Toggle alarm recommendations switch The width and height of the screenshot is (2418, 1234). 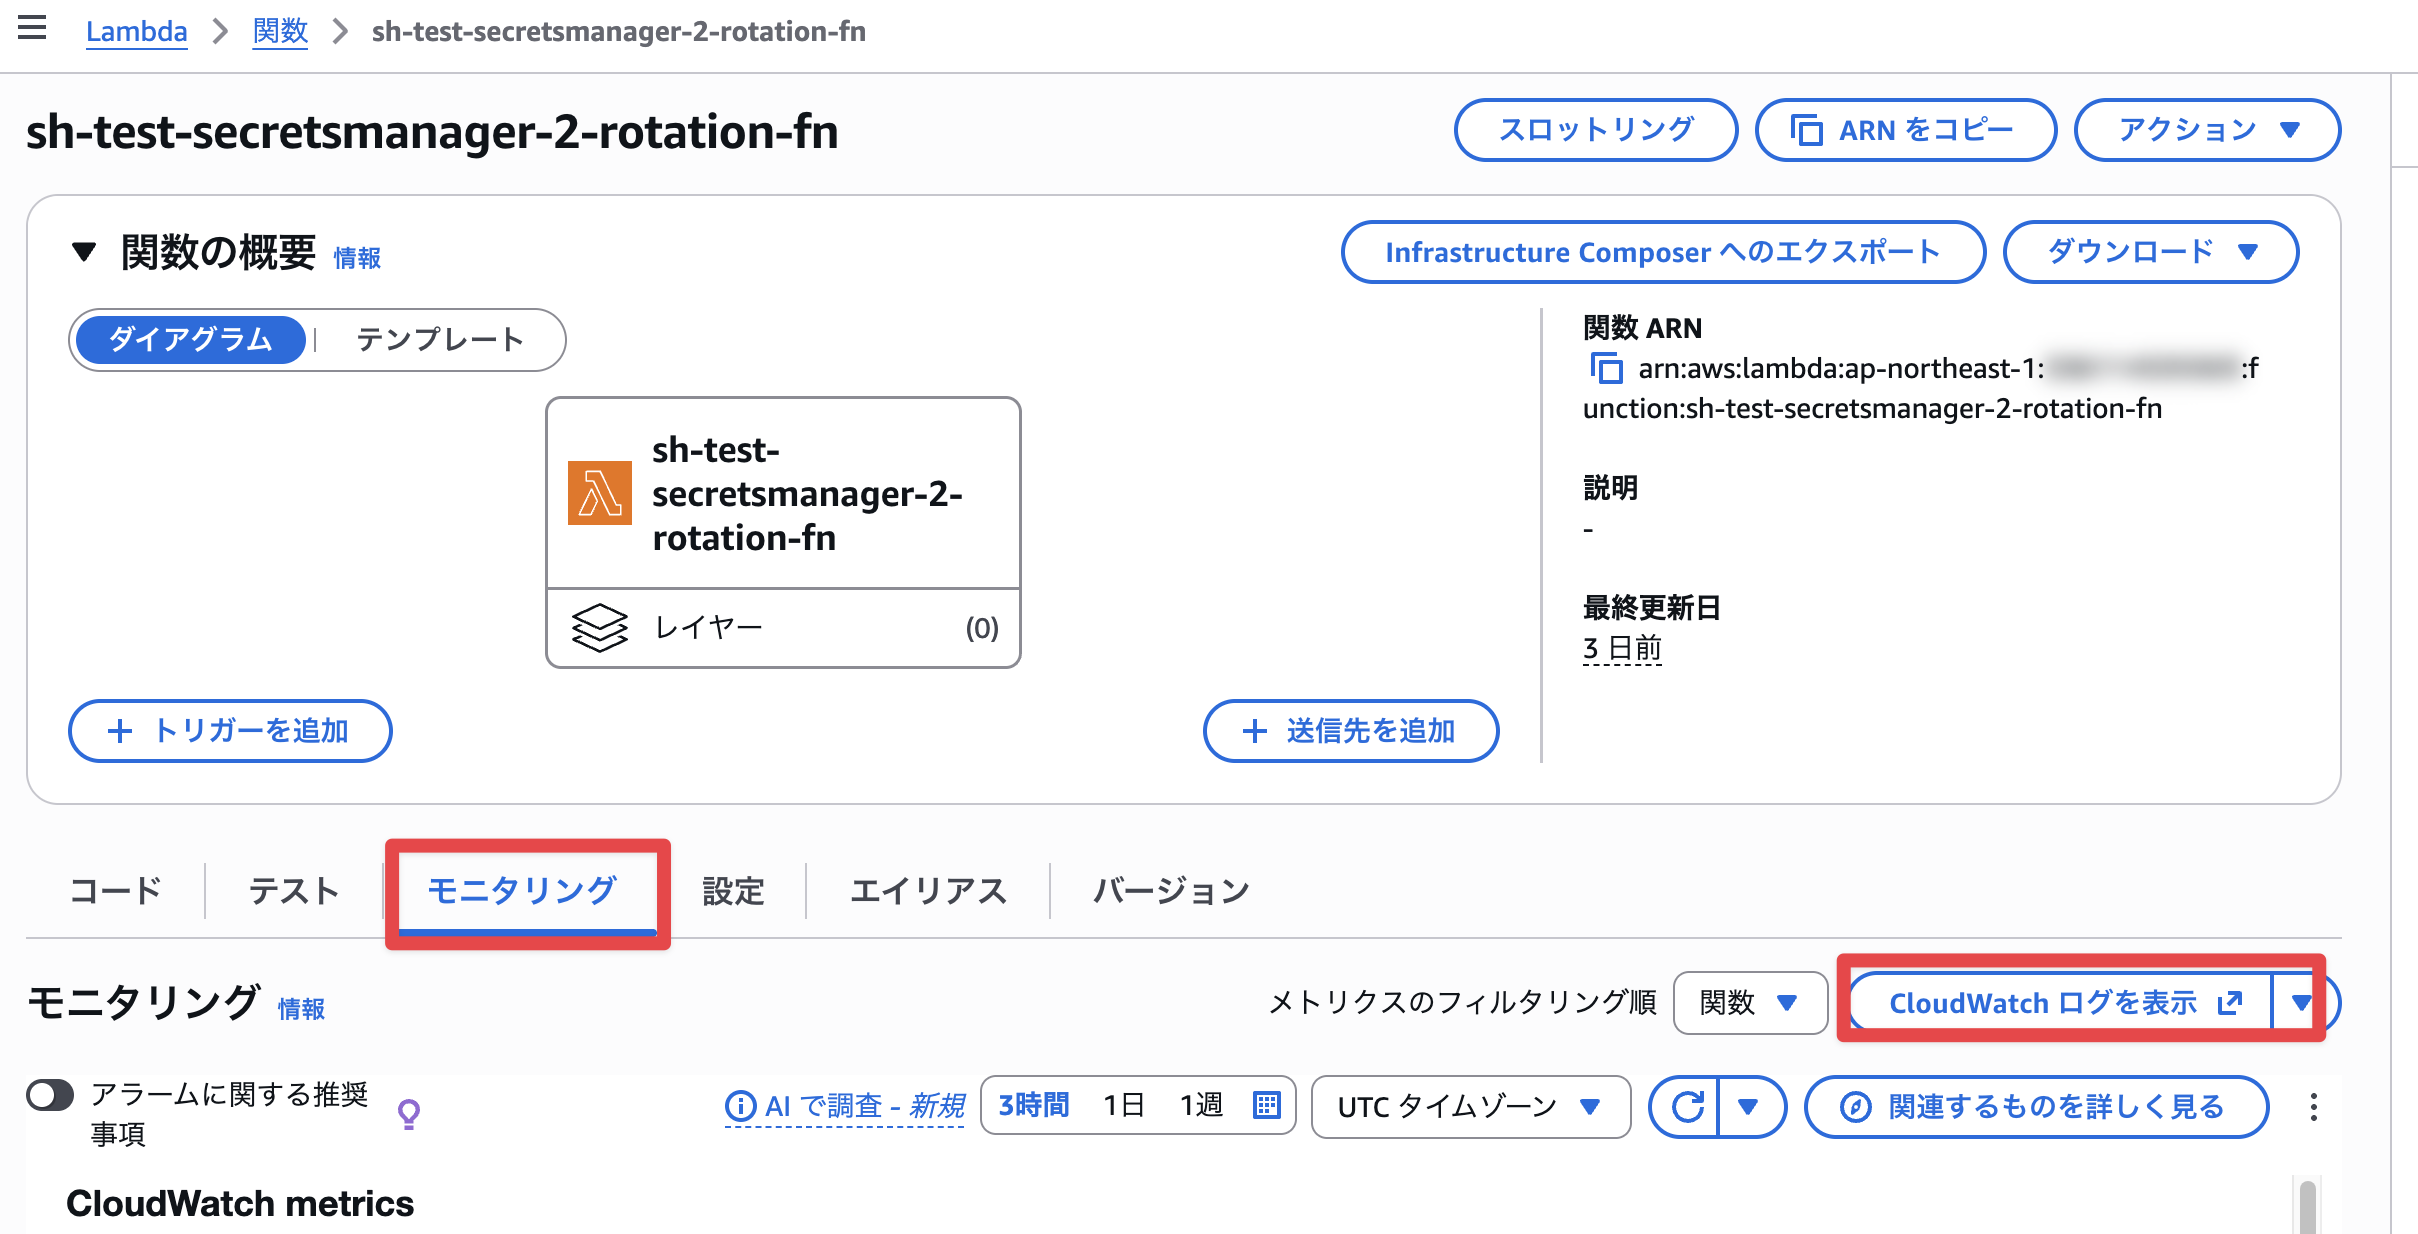pyautogui.click(x=50, y=1095)
